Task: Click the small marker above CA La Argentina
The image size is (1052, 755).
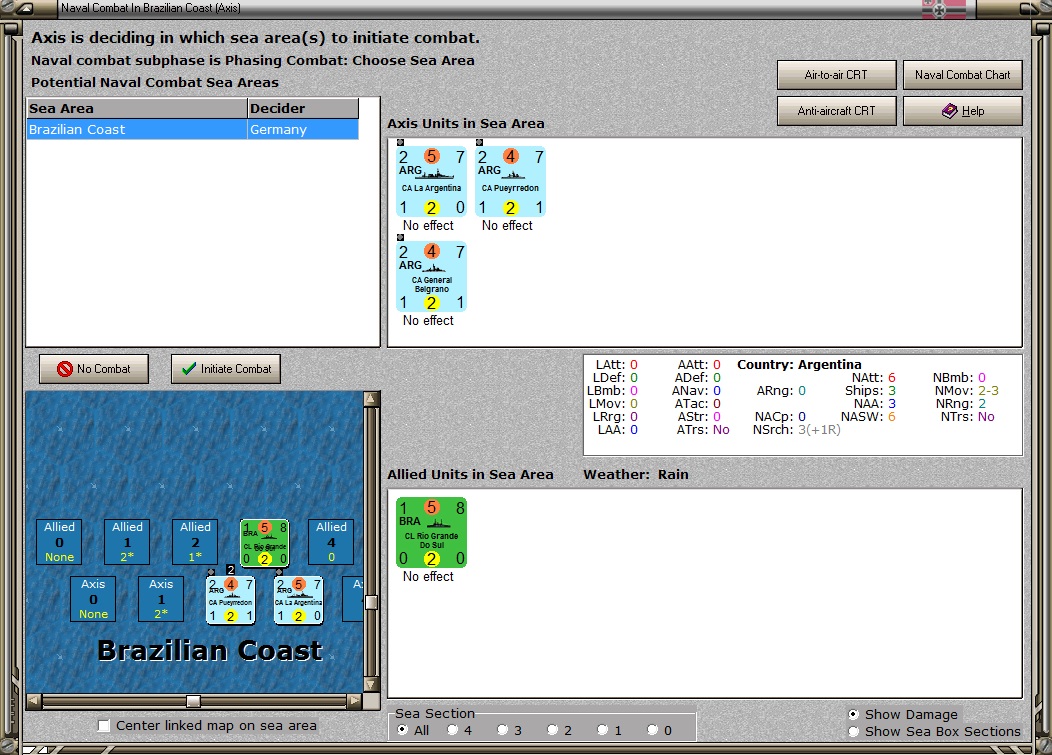Action: 400,142
